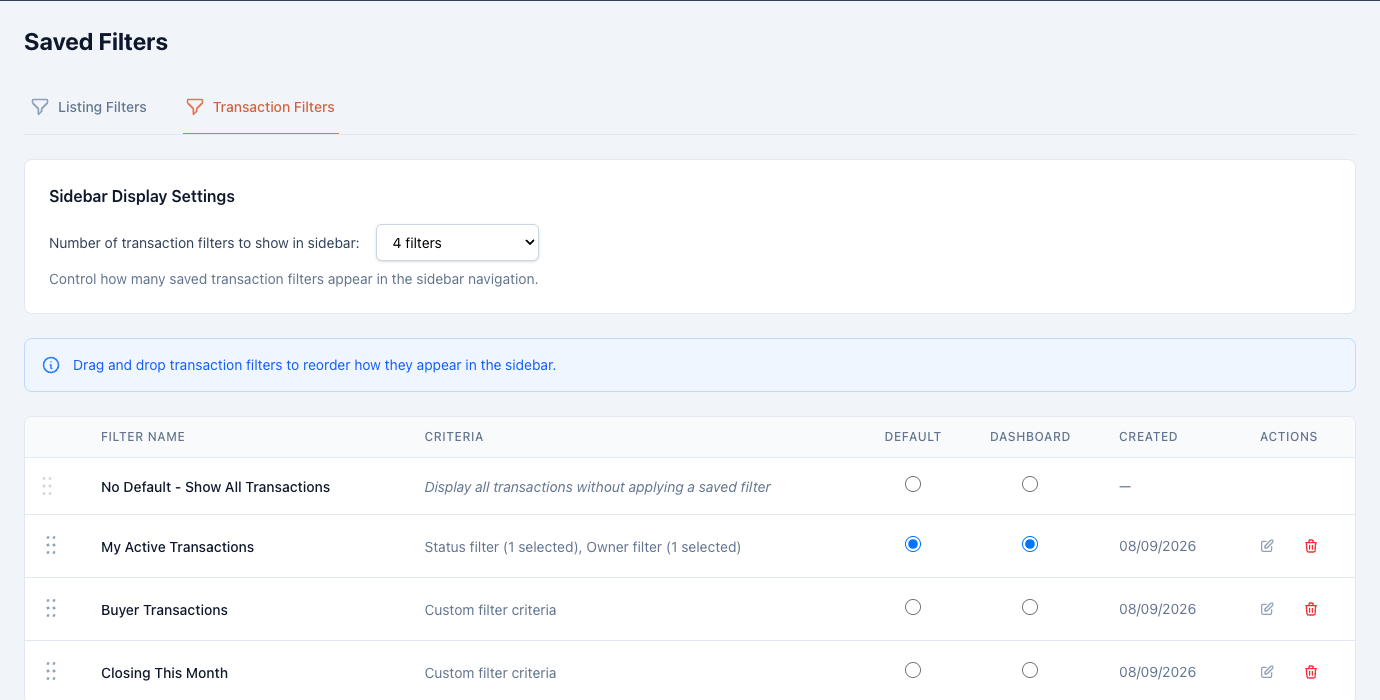Viewport: 1380px width, 700px height.
Task: Open the Transaction Filters tab
Action: pos(261,107)
